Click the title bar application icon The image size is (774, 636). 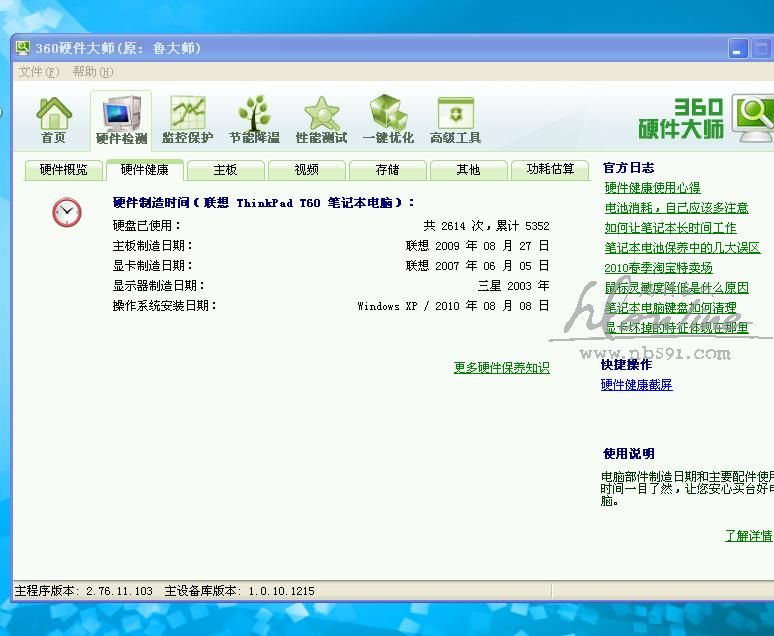click(x=23, y=47)
